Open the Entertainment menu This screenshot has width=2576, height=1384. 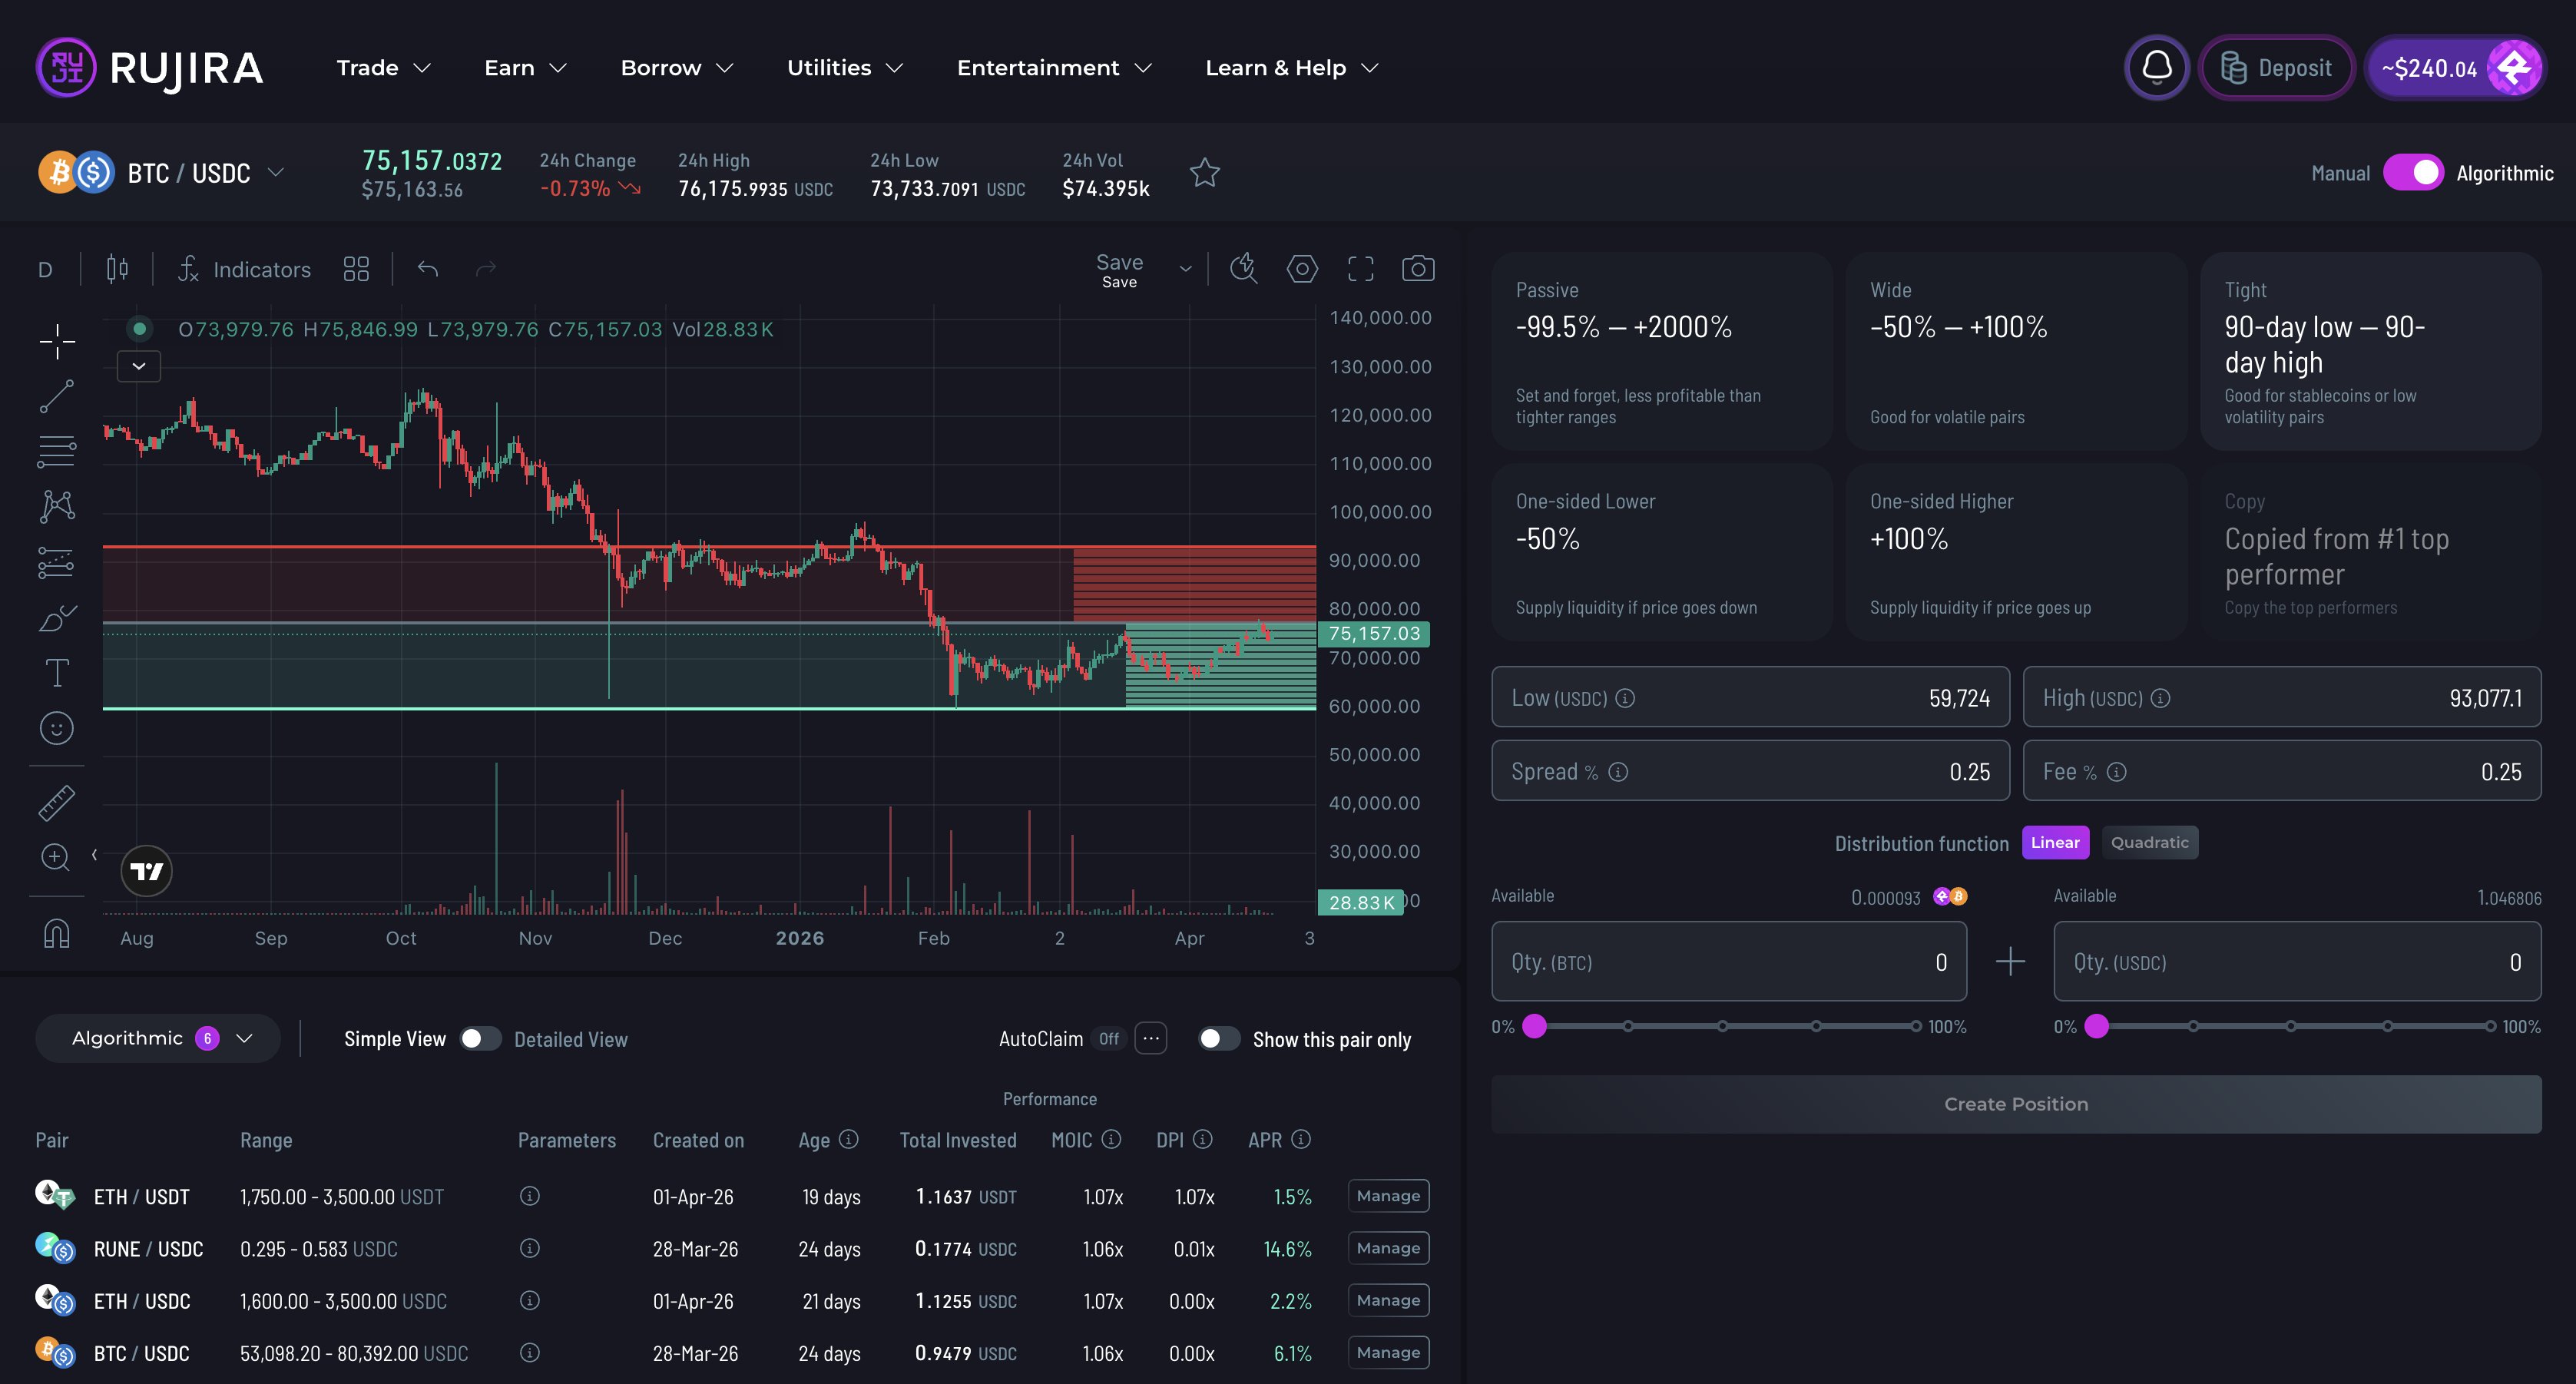tap(1054, 68)
